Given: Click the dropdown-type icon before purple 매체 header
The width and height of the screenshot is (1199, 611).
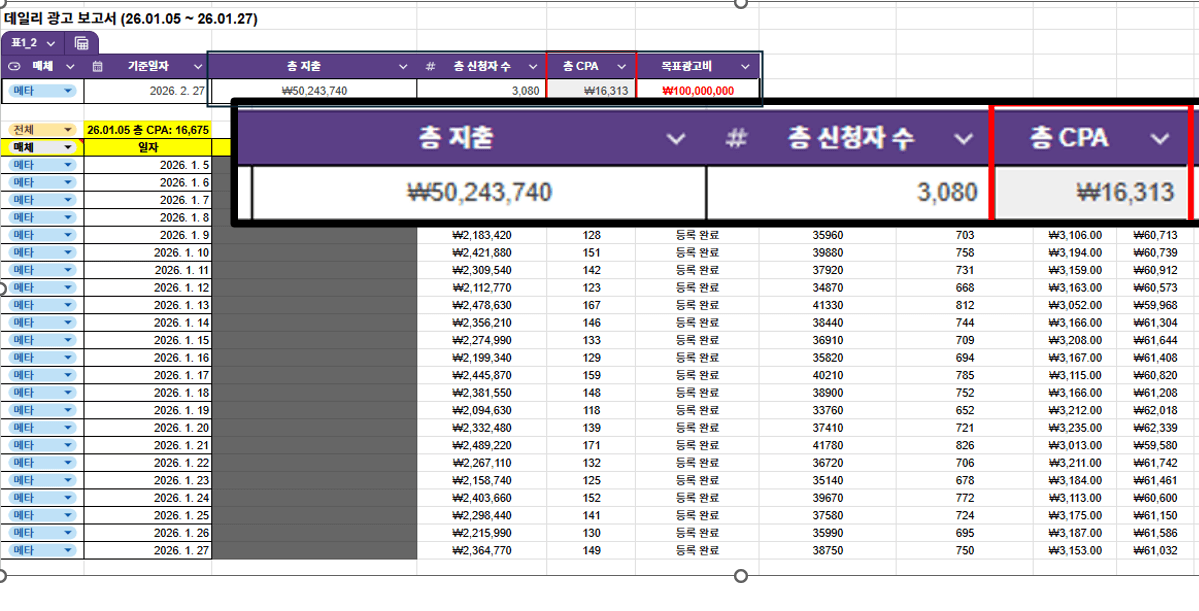Looking at the screenshot, I should click(x=14, y=67).
